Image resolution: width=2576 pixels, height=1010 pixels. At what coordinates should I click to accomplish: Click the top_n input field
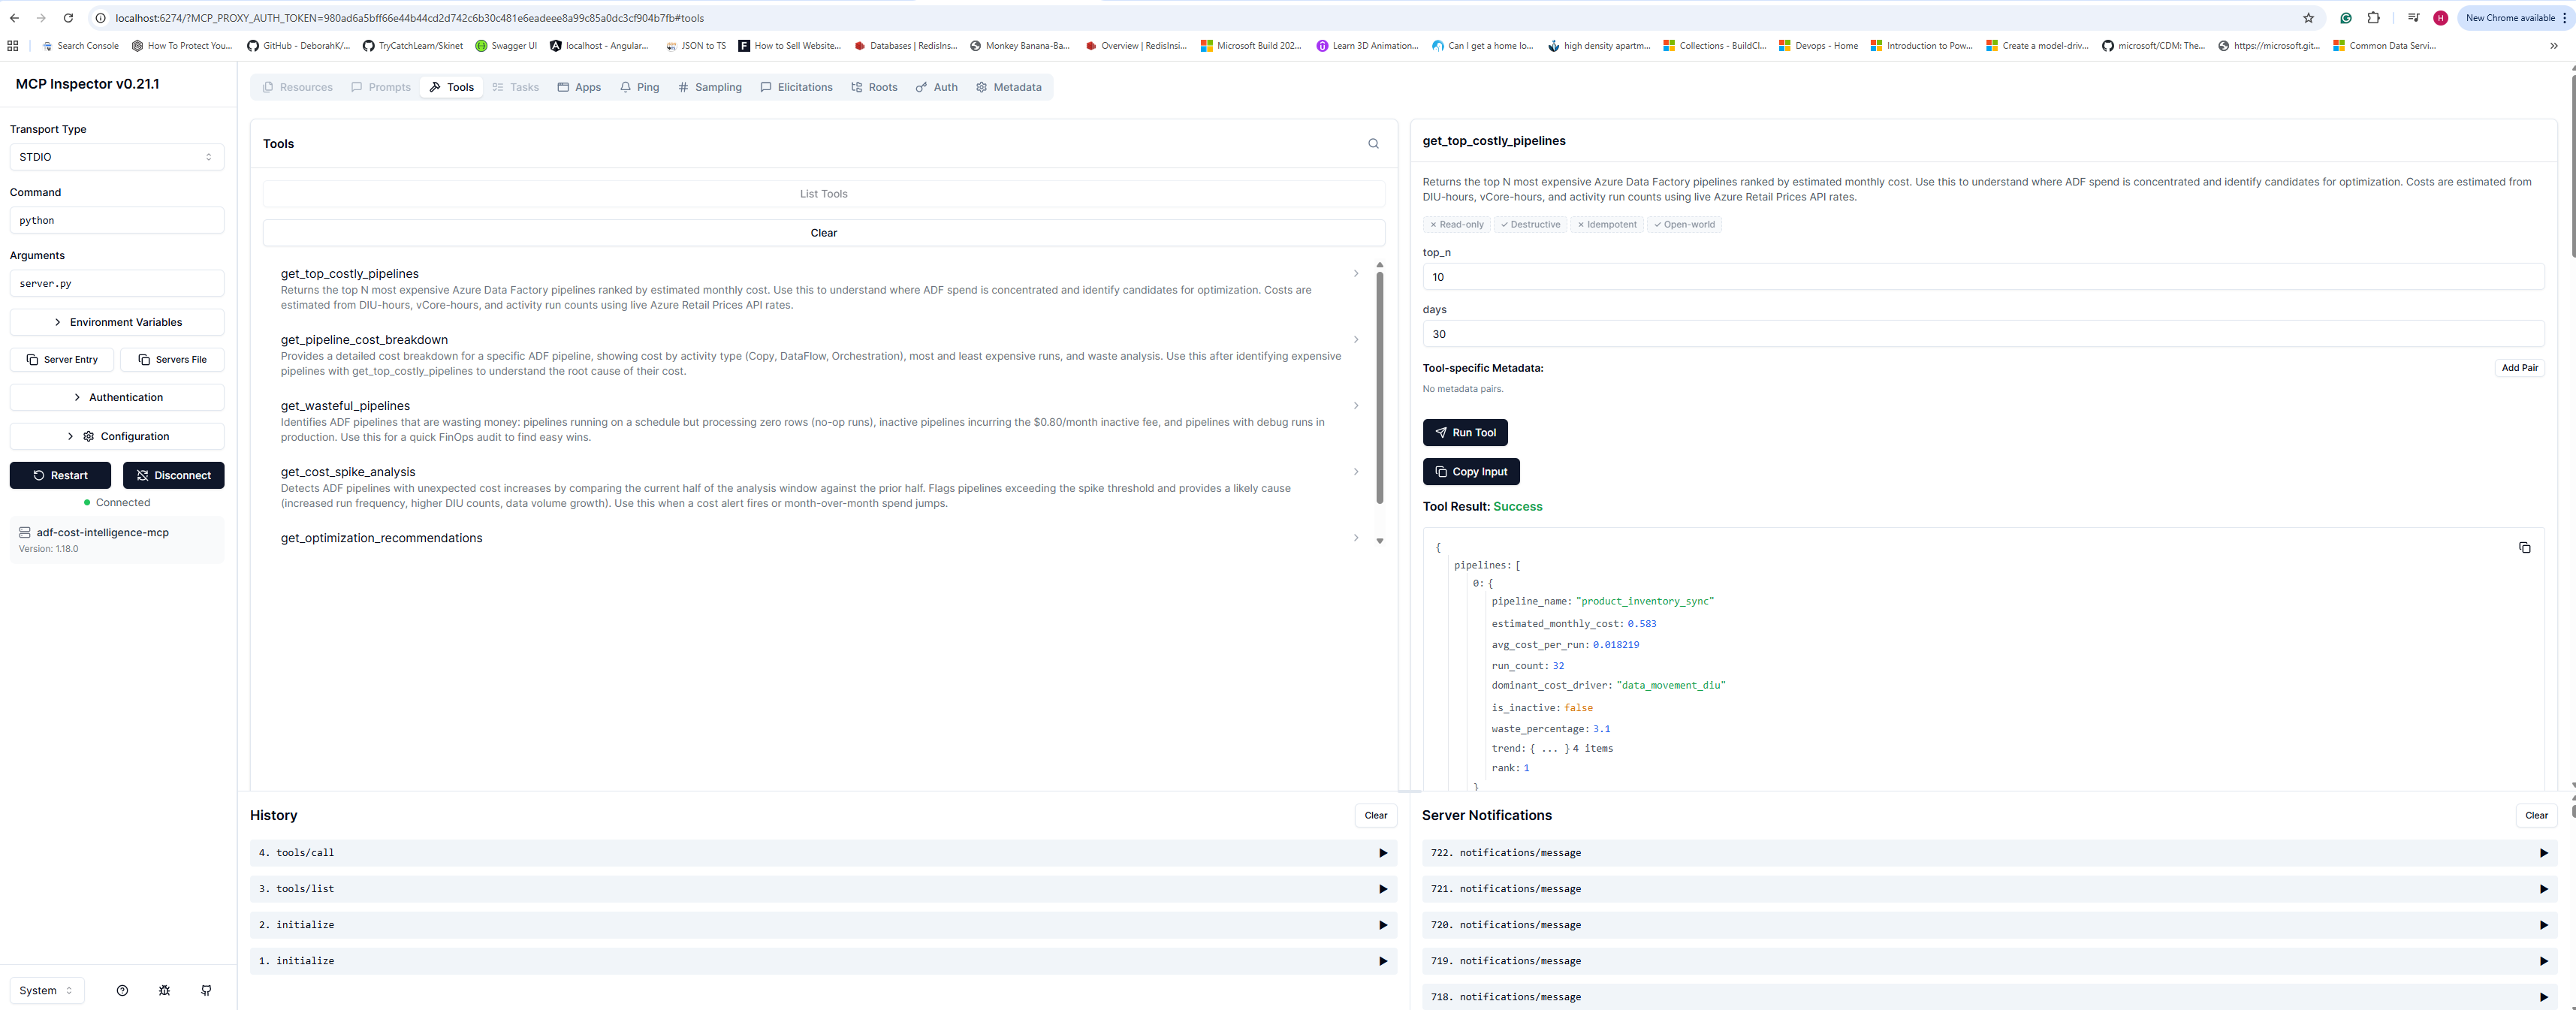tap(1983, 278)
